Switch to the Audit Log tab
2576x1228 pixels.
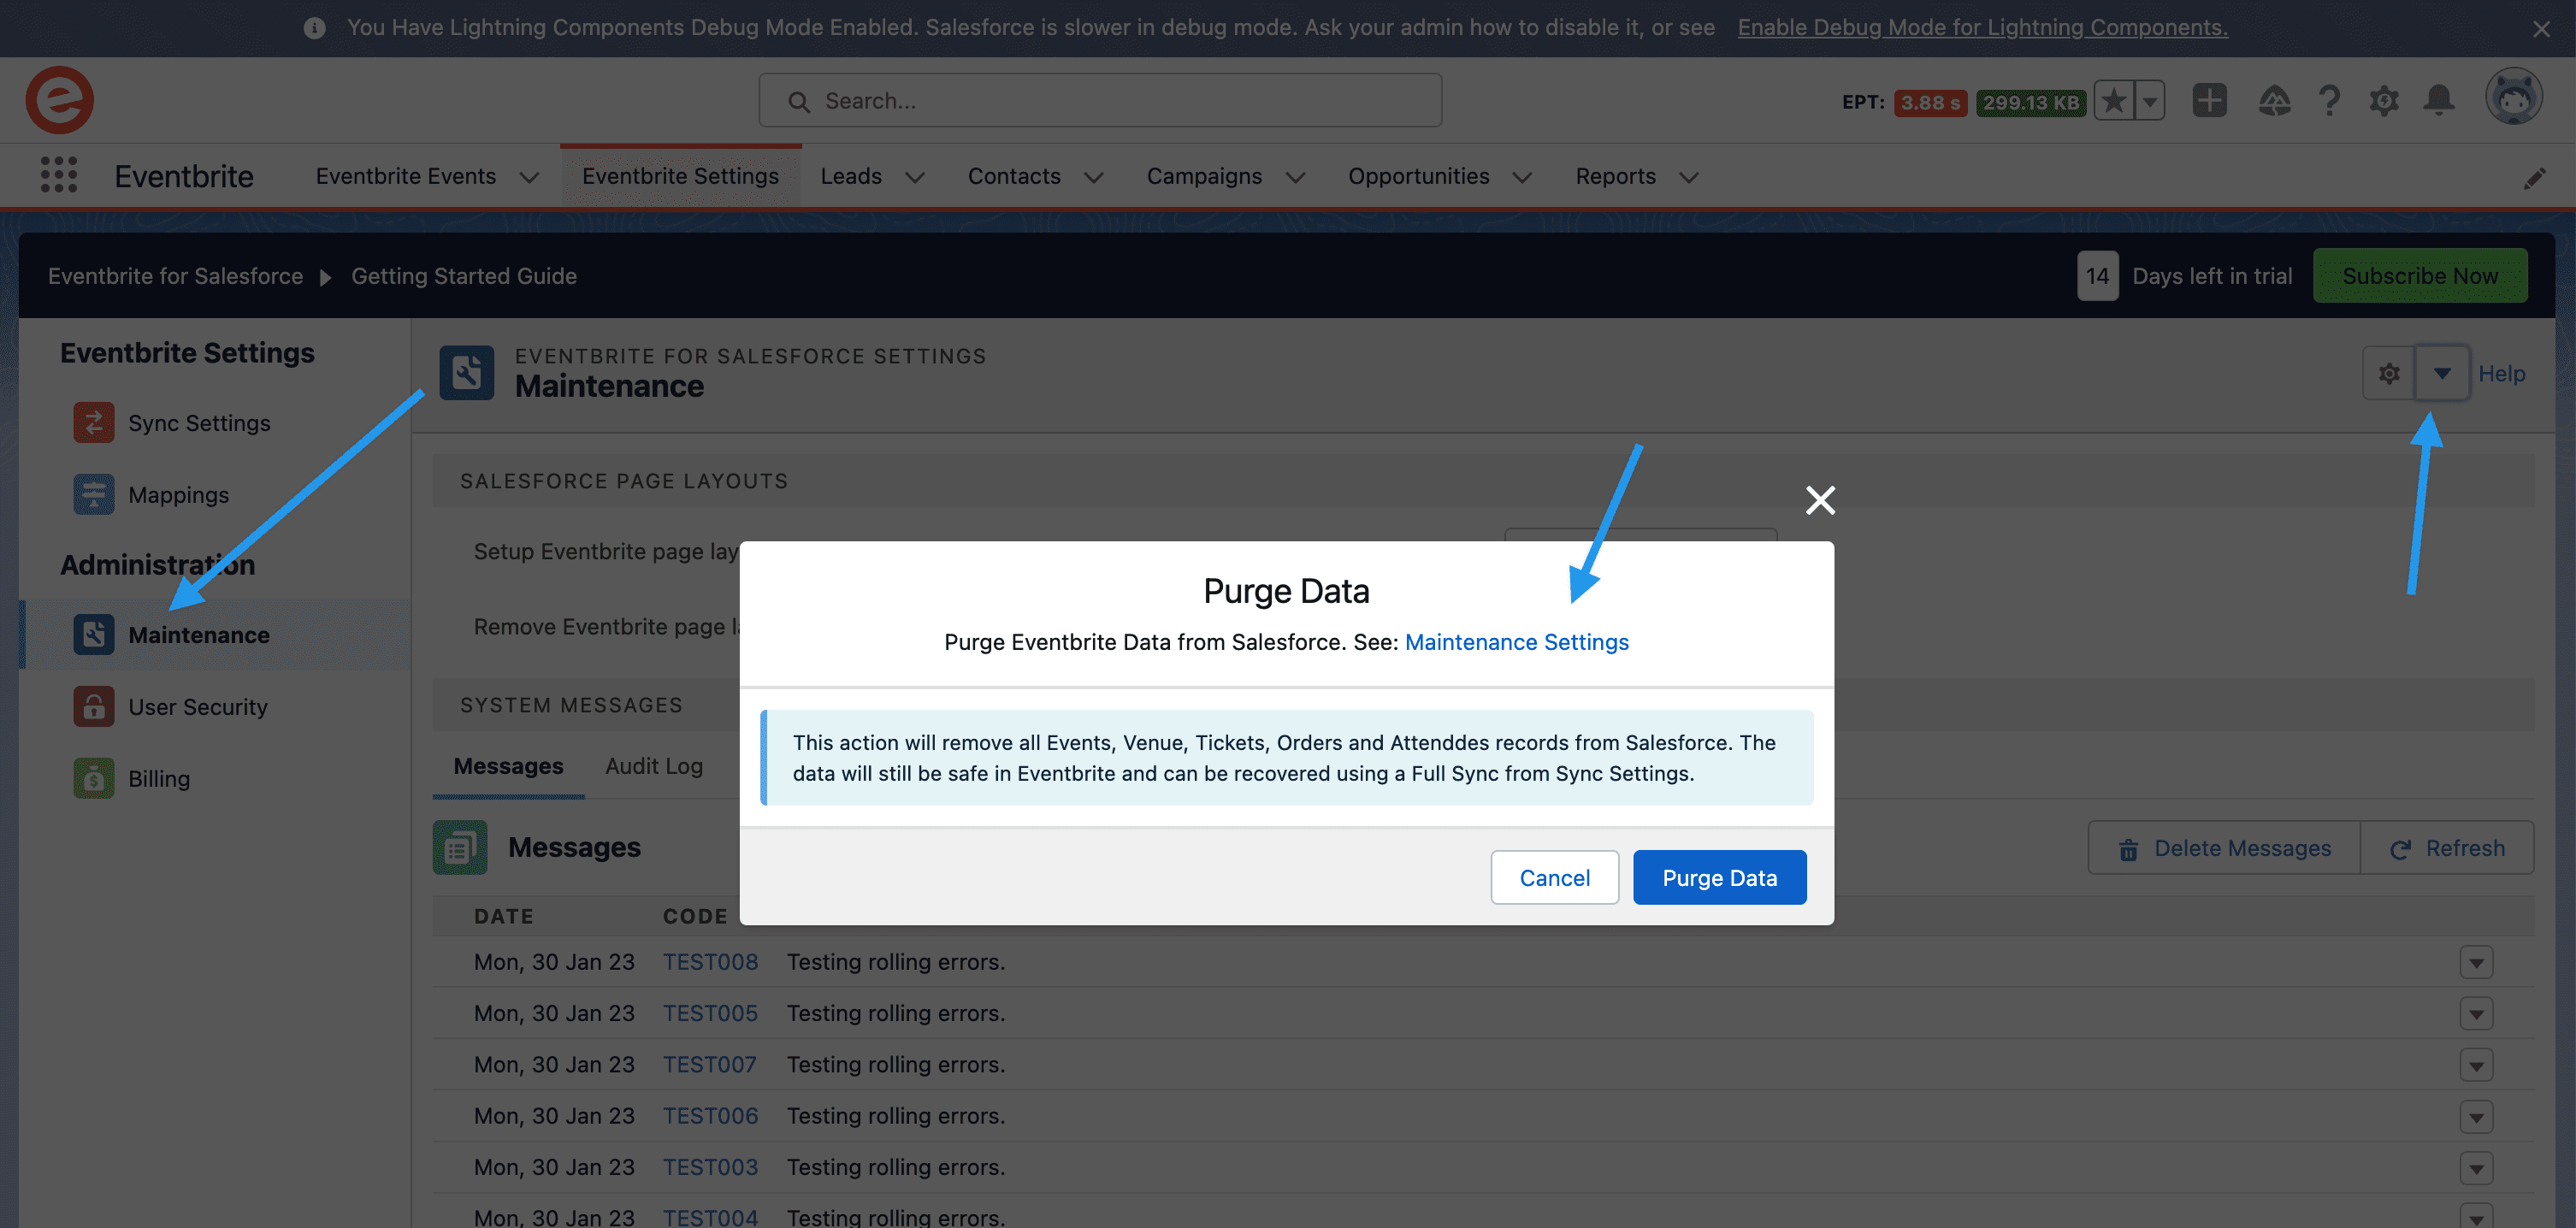654,766
